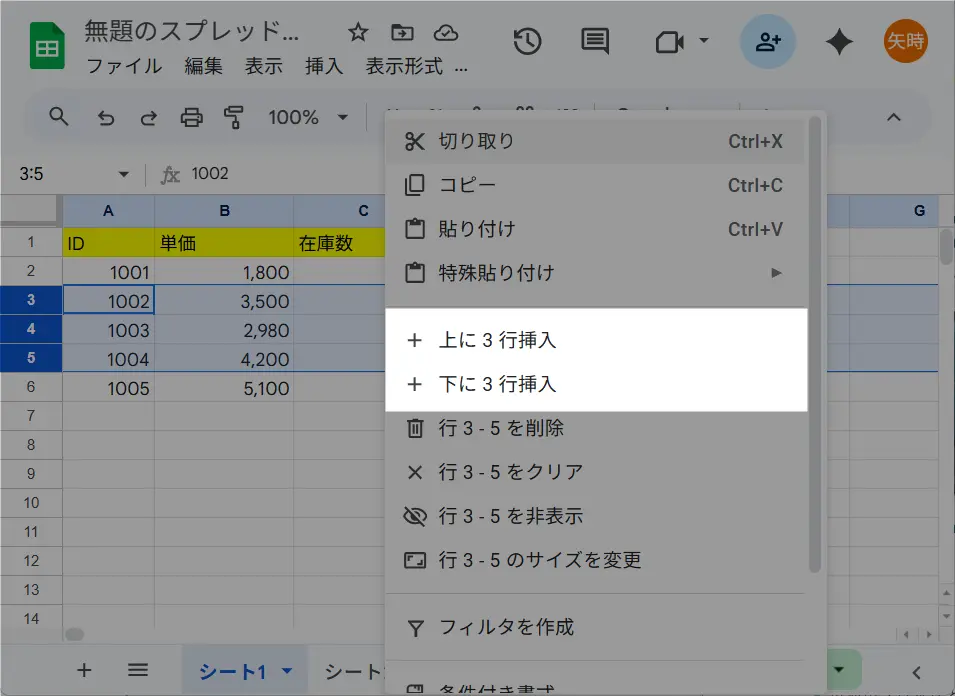Click the undo arrow icon

tap(106, 118)
